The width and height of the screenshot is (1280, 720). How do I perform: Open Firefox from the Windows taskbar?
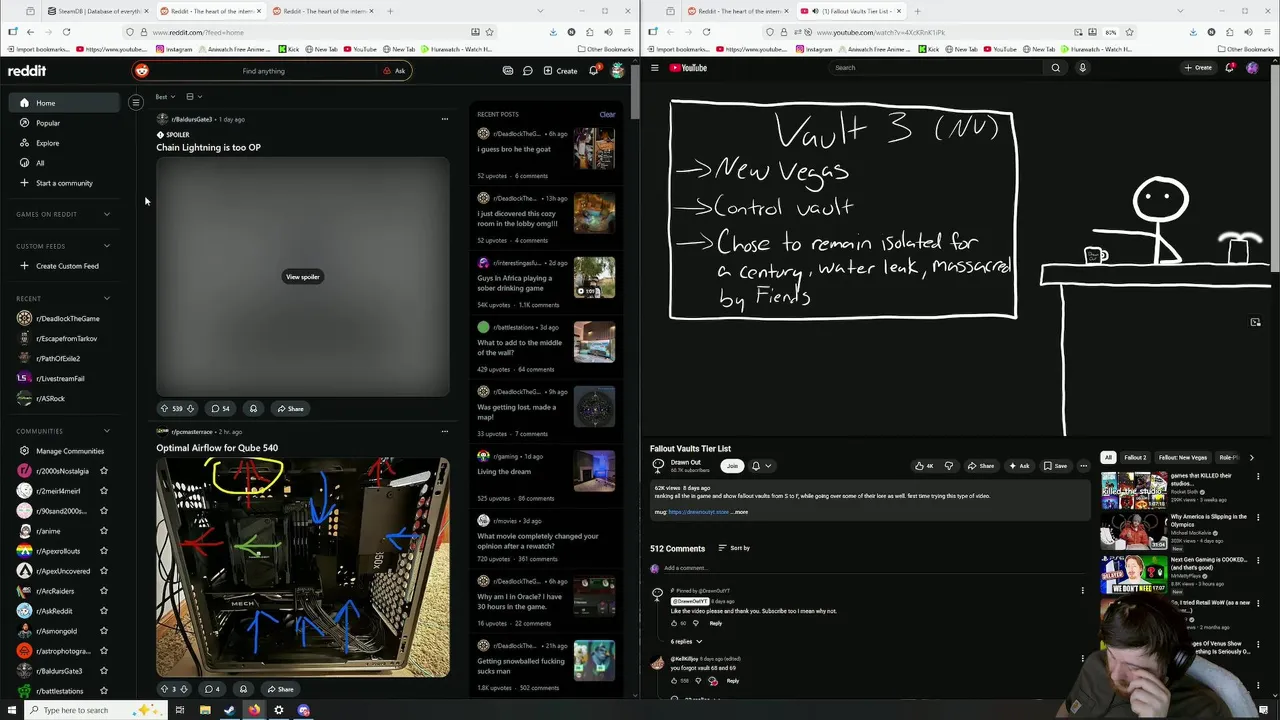tap(254, 710)
